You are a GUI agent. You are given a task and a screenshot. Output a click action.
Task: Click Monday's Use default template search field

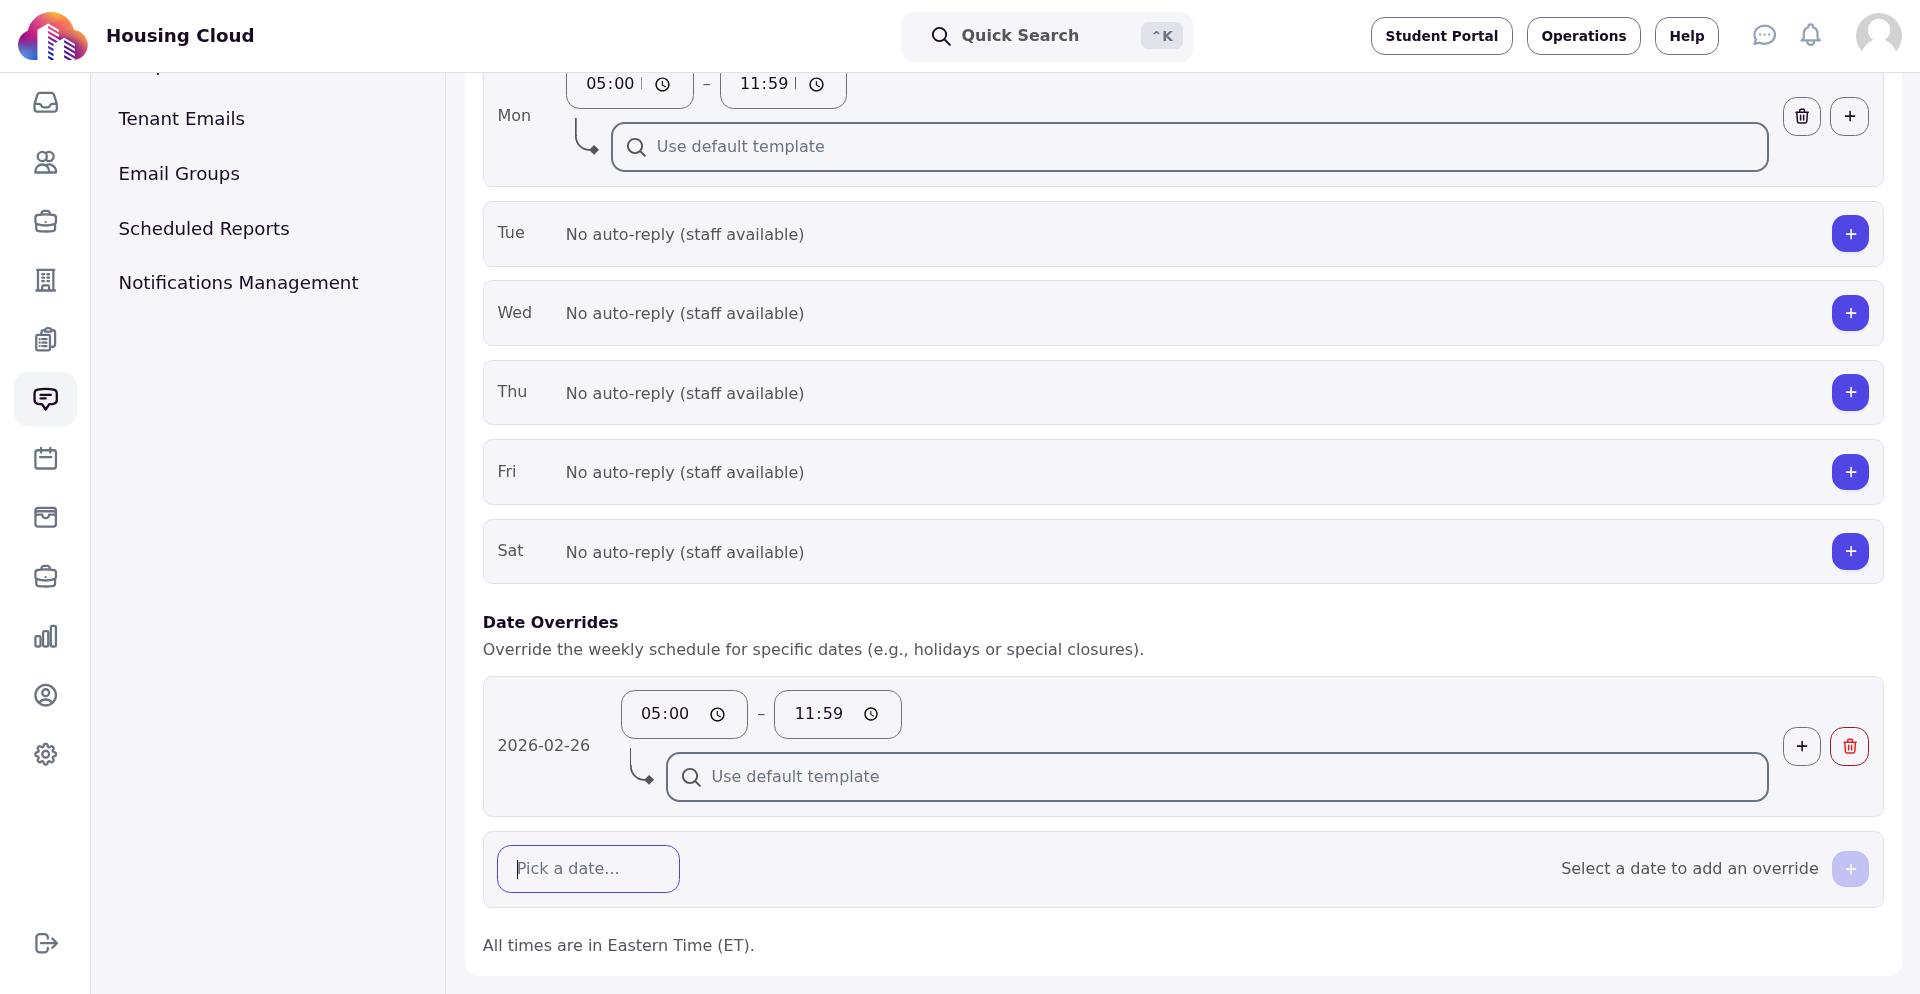tap(1190, 147)
